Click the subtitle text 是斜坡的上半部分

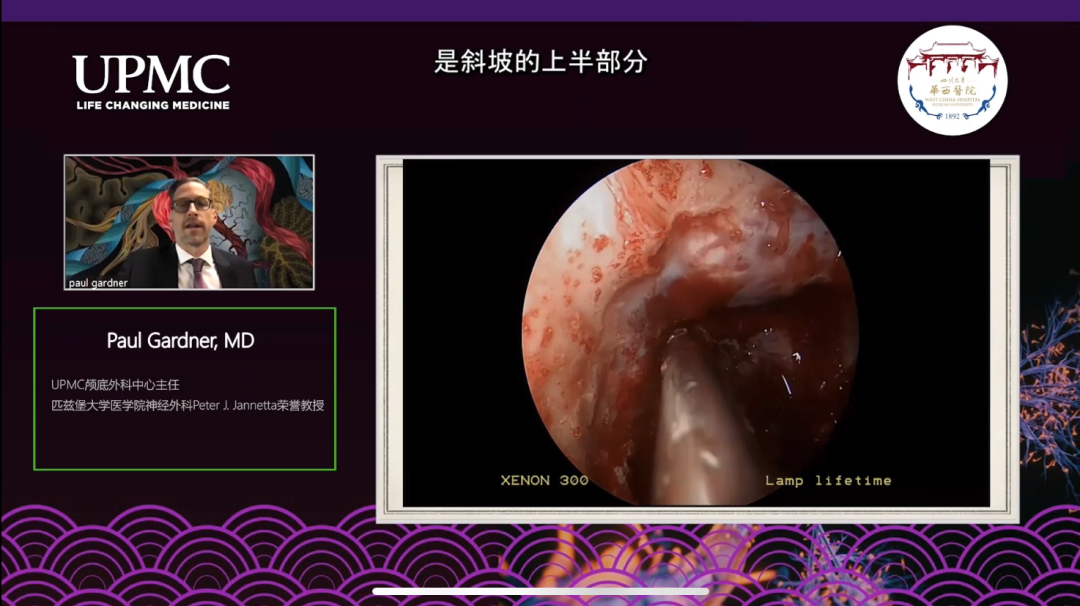pos(541,61)
